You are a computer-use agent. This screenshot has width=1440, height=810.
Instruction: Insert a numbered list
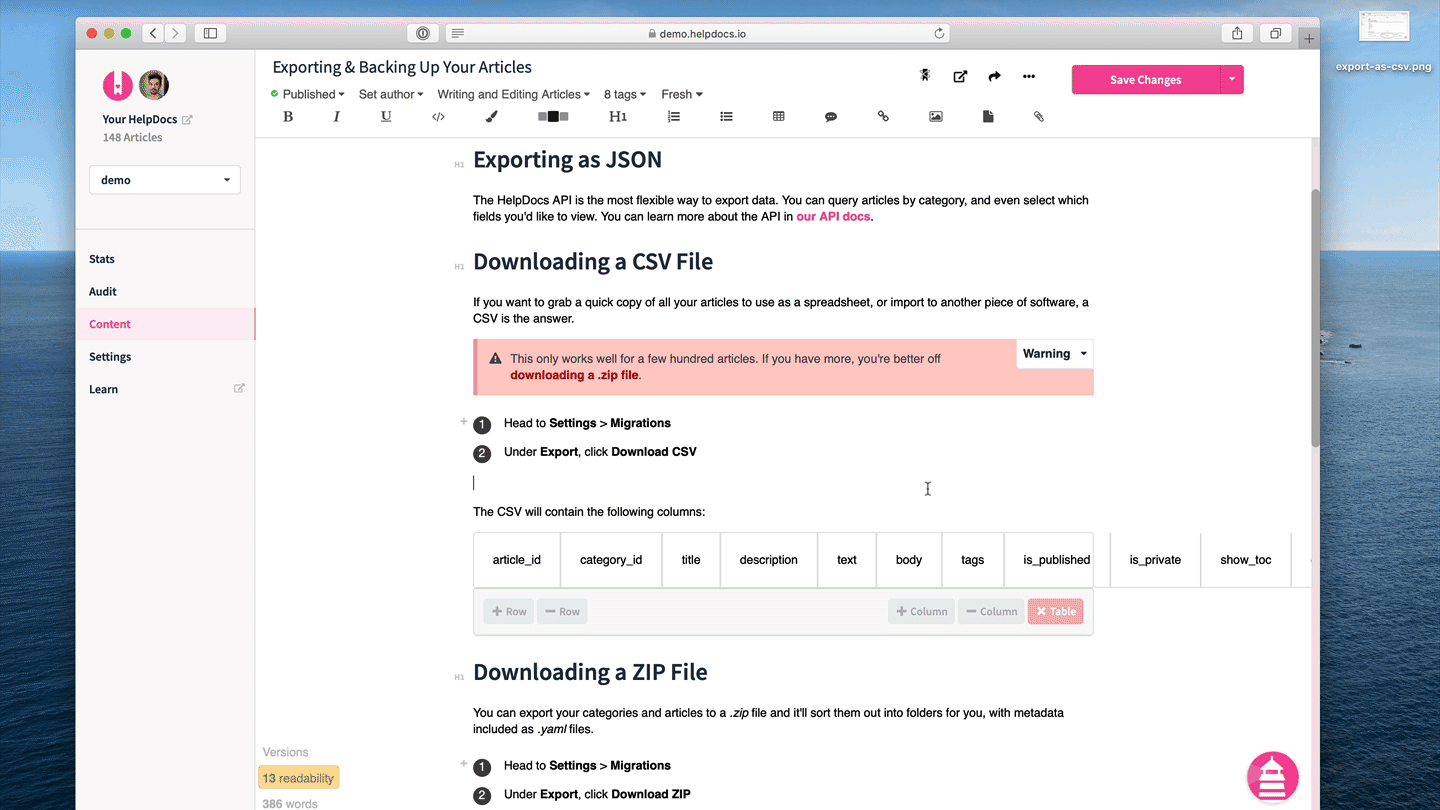(x=674, y=117)
